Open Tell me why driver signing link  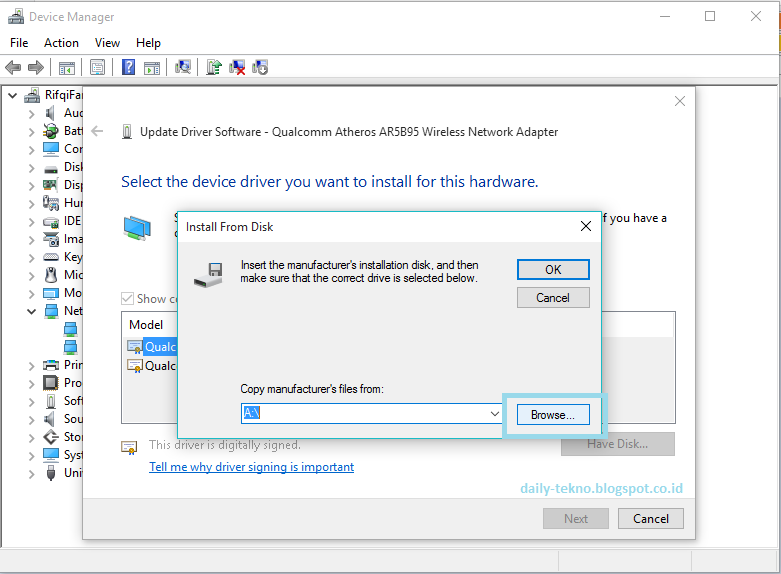(x=252, y=467)
